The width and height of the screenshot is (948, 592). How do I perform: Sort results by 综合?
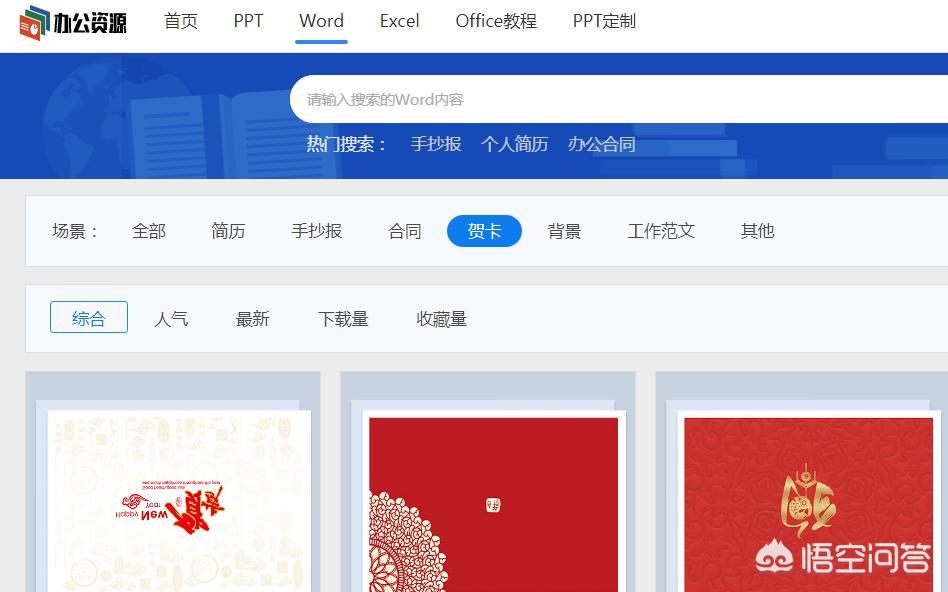89,317
